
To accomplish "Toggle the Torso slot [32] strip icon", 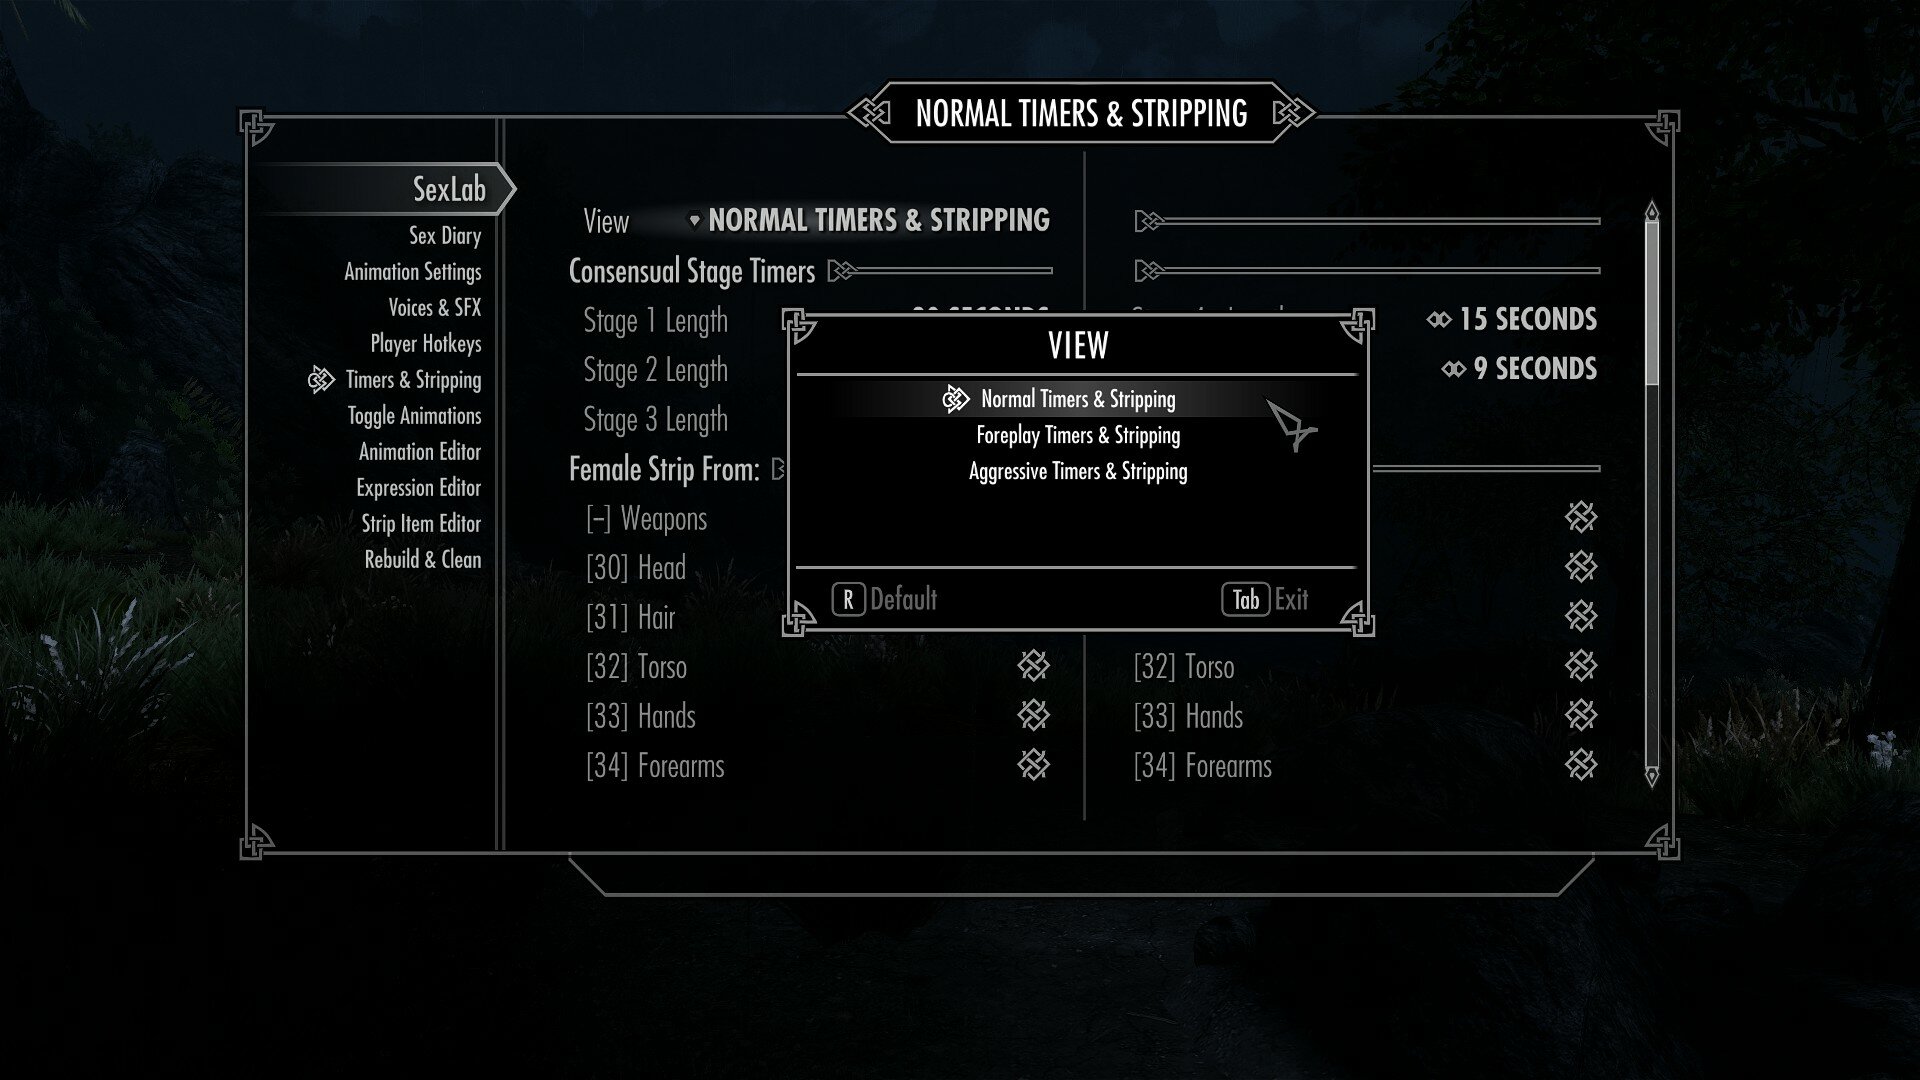I will point(1033,666).
